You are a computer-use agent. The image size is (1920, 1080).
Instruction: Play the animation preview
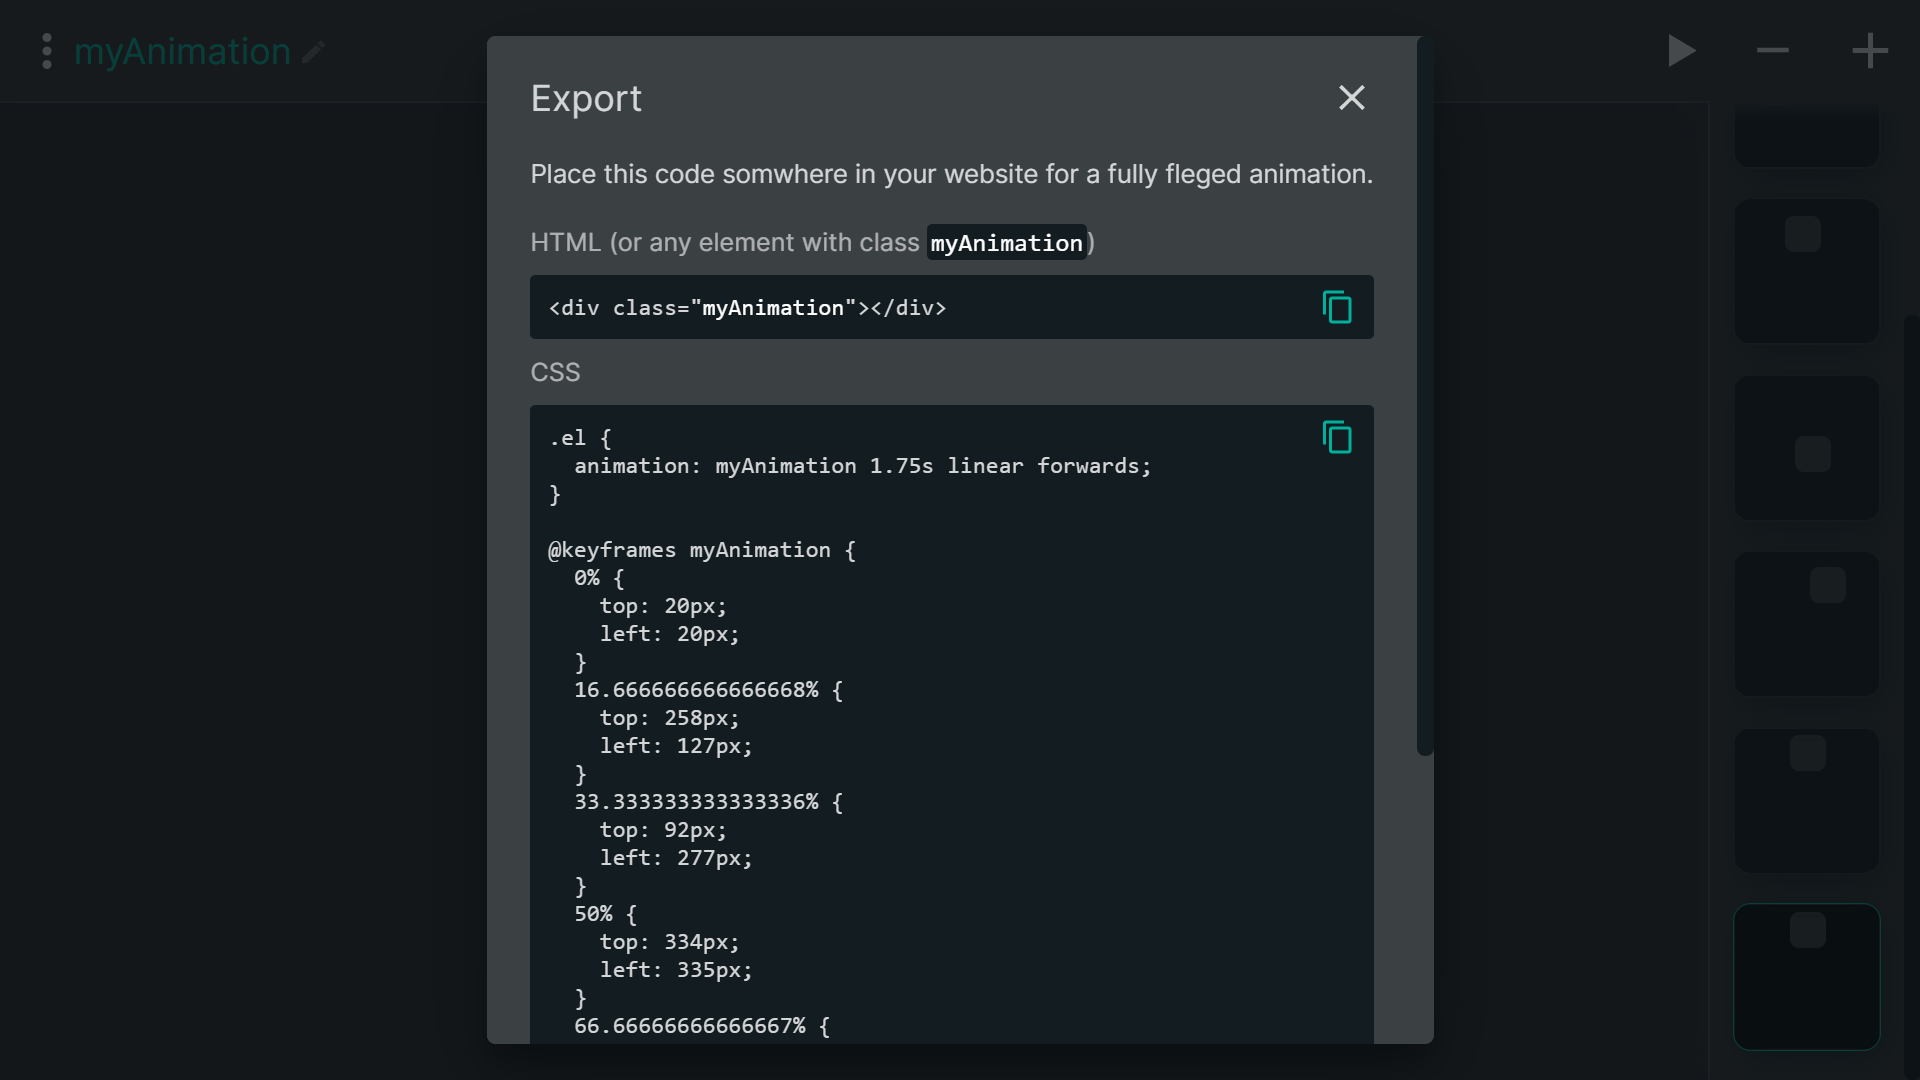(1681, 51)
